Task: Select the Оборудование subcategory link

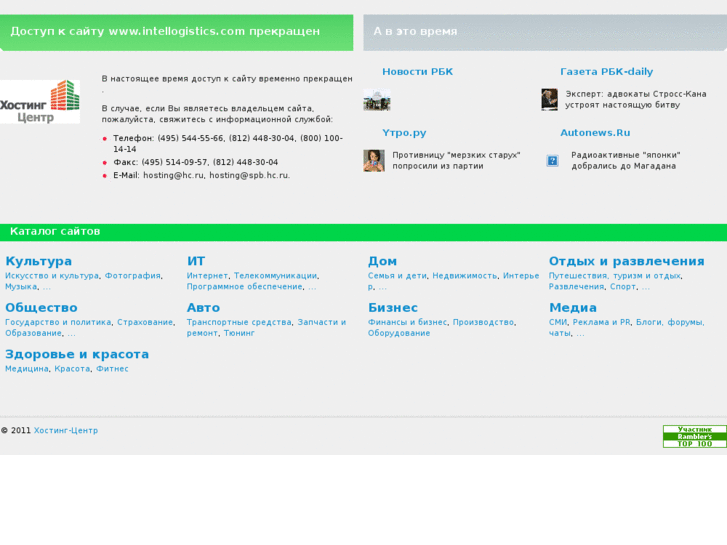Action: tap(399, 333)
